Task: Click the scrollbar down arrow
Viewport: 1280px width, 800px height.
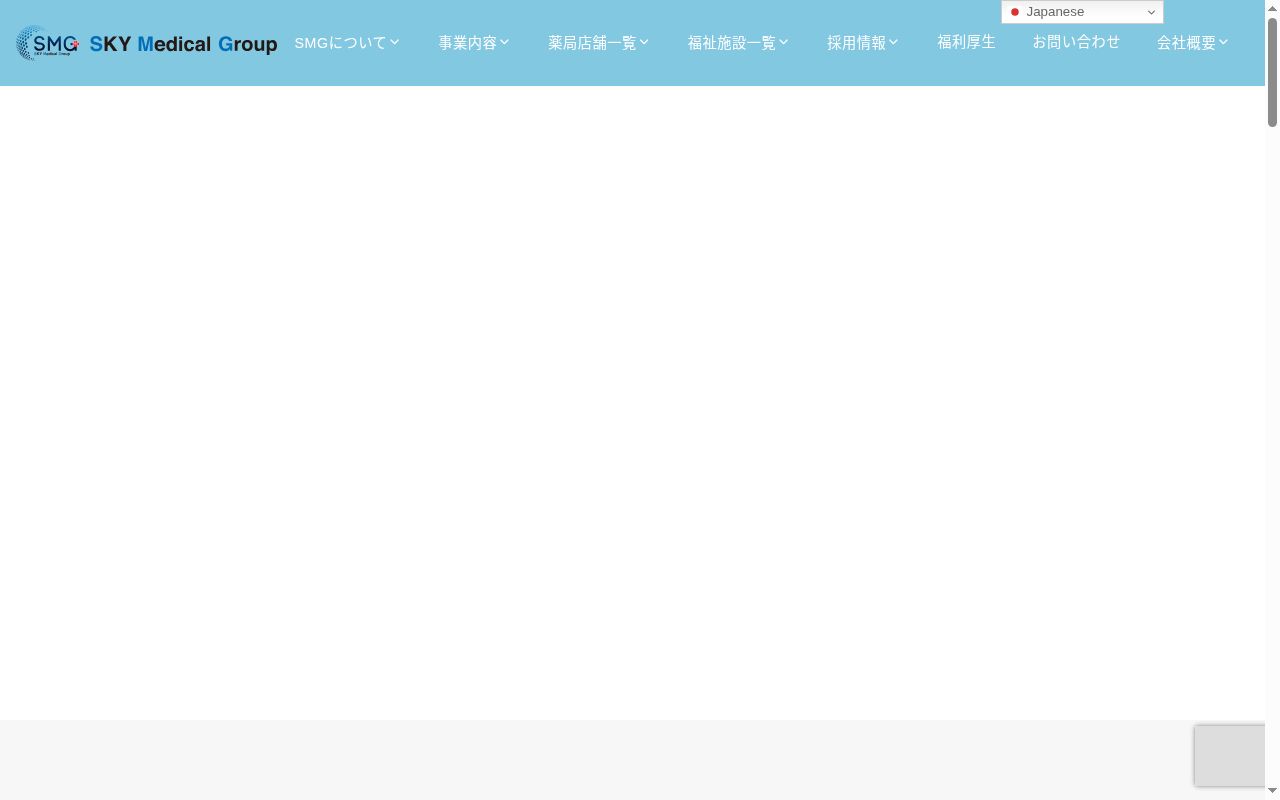Action: pos(1272,791)
